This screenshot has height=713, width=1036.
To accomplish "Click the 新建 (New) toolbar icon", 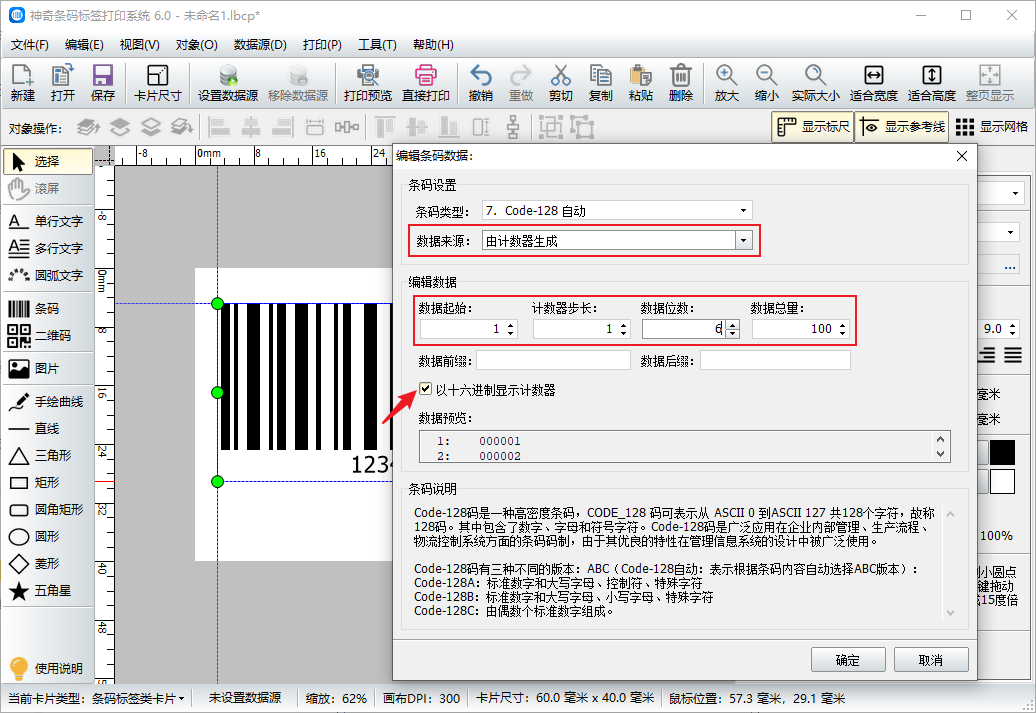I will 22,83.
